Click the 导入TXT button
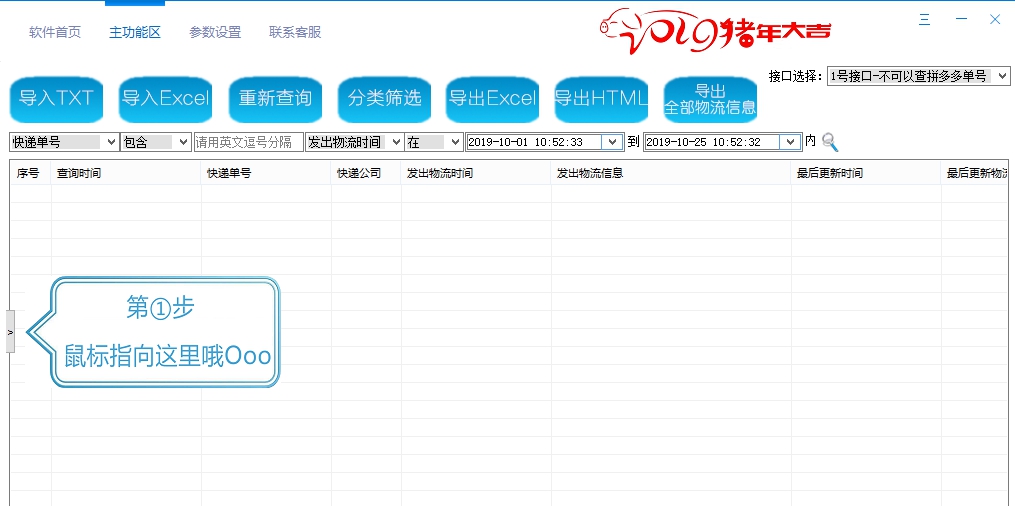 (x=56, y=99)
